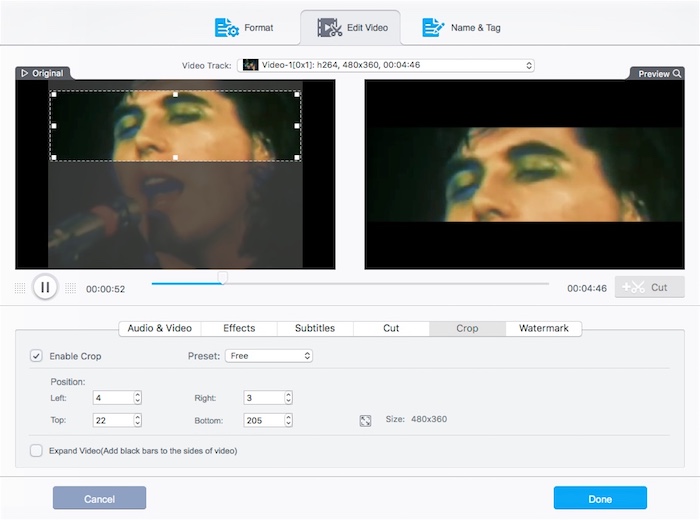This screenshot has height=520, width=700.
Task: Switch to the Name & Tag tab
Action: pos(461,28)
